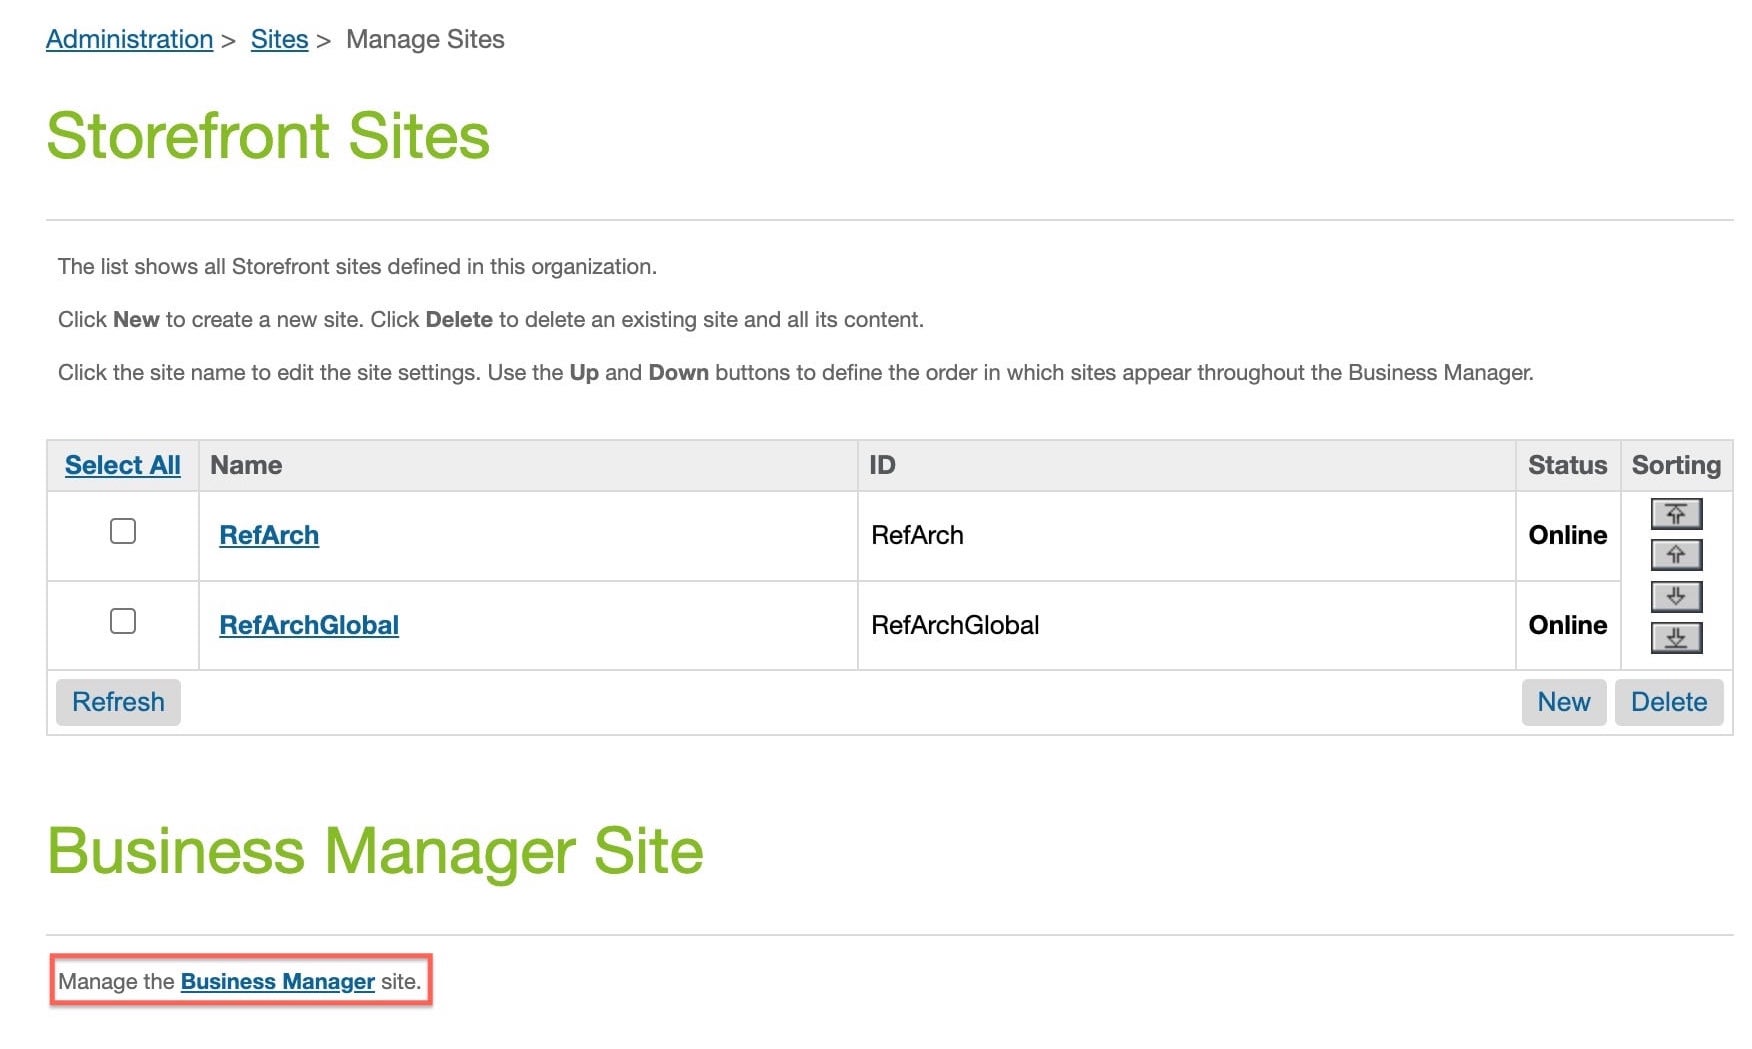Click the Select All link
This screenshot has width=1752, height=1049.
tap(123, 465)
